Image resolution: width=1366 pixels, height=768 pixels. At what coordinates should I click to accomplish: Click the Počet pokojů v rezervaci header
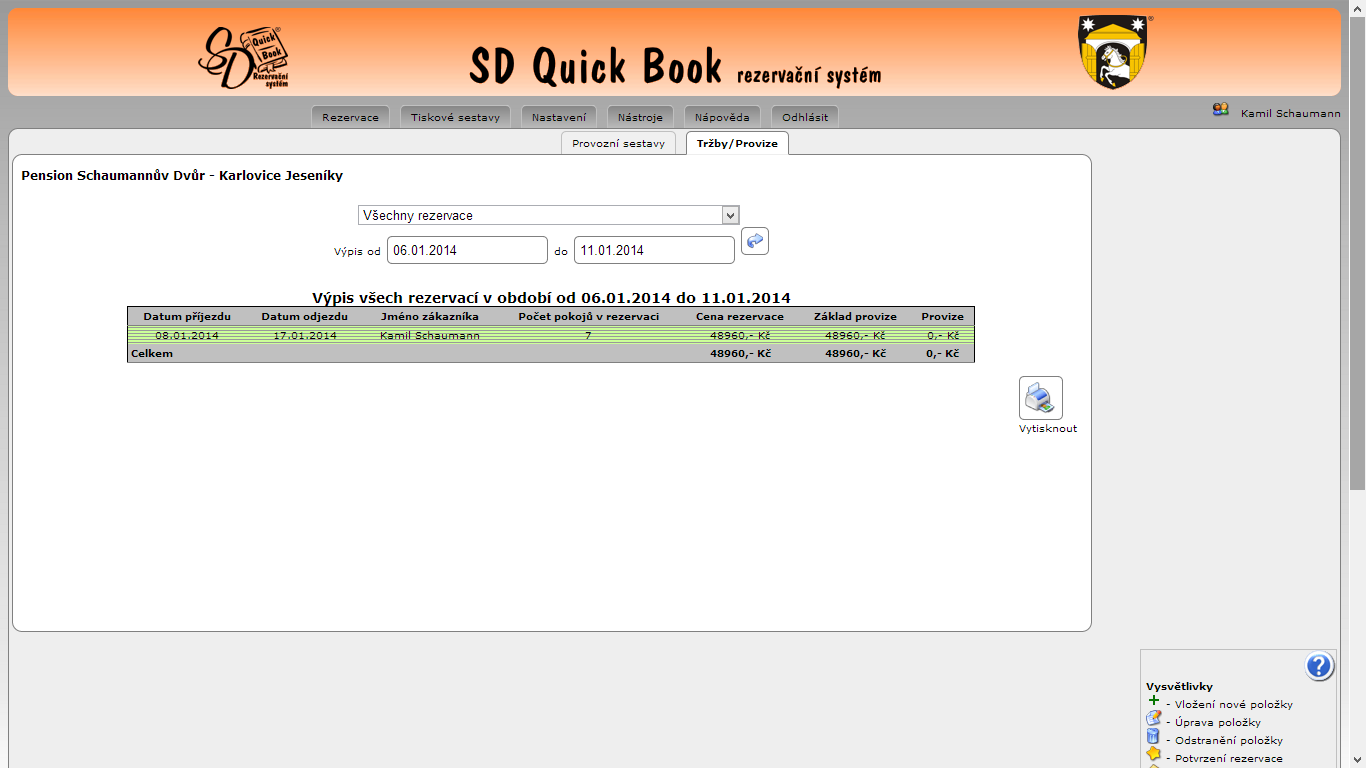588,316
